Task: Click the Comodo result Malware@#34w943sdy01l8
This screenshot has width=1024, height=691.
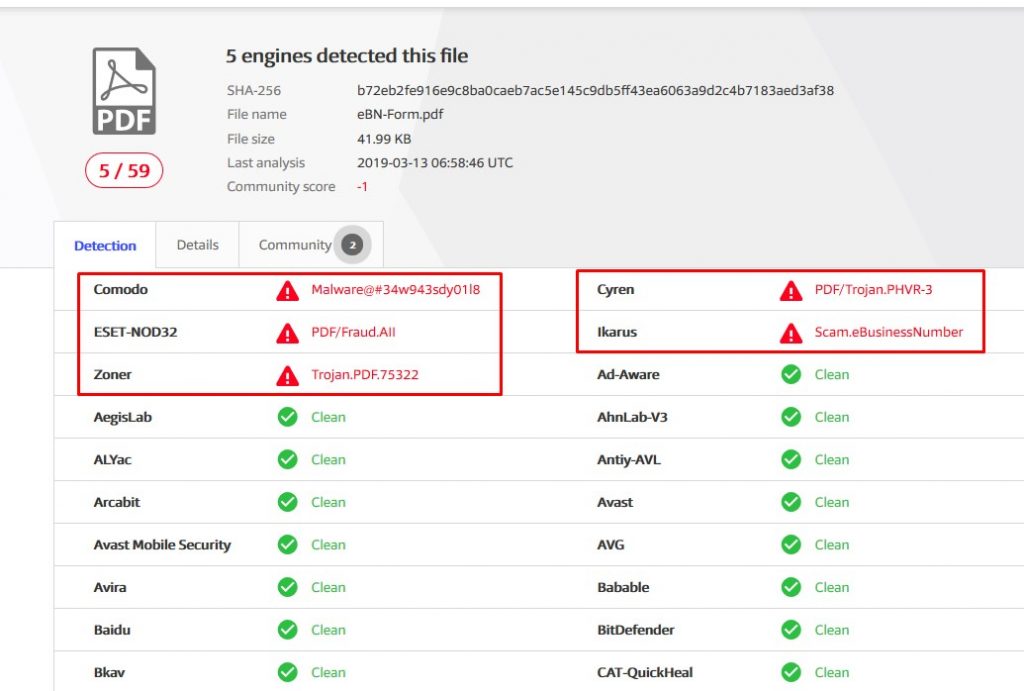Action: pos(395,289)
